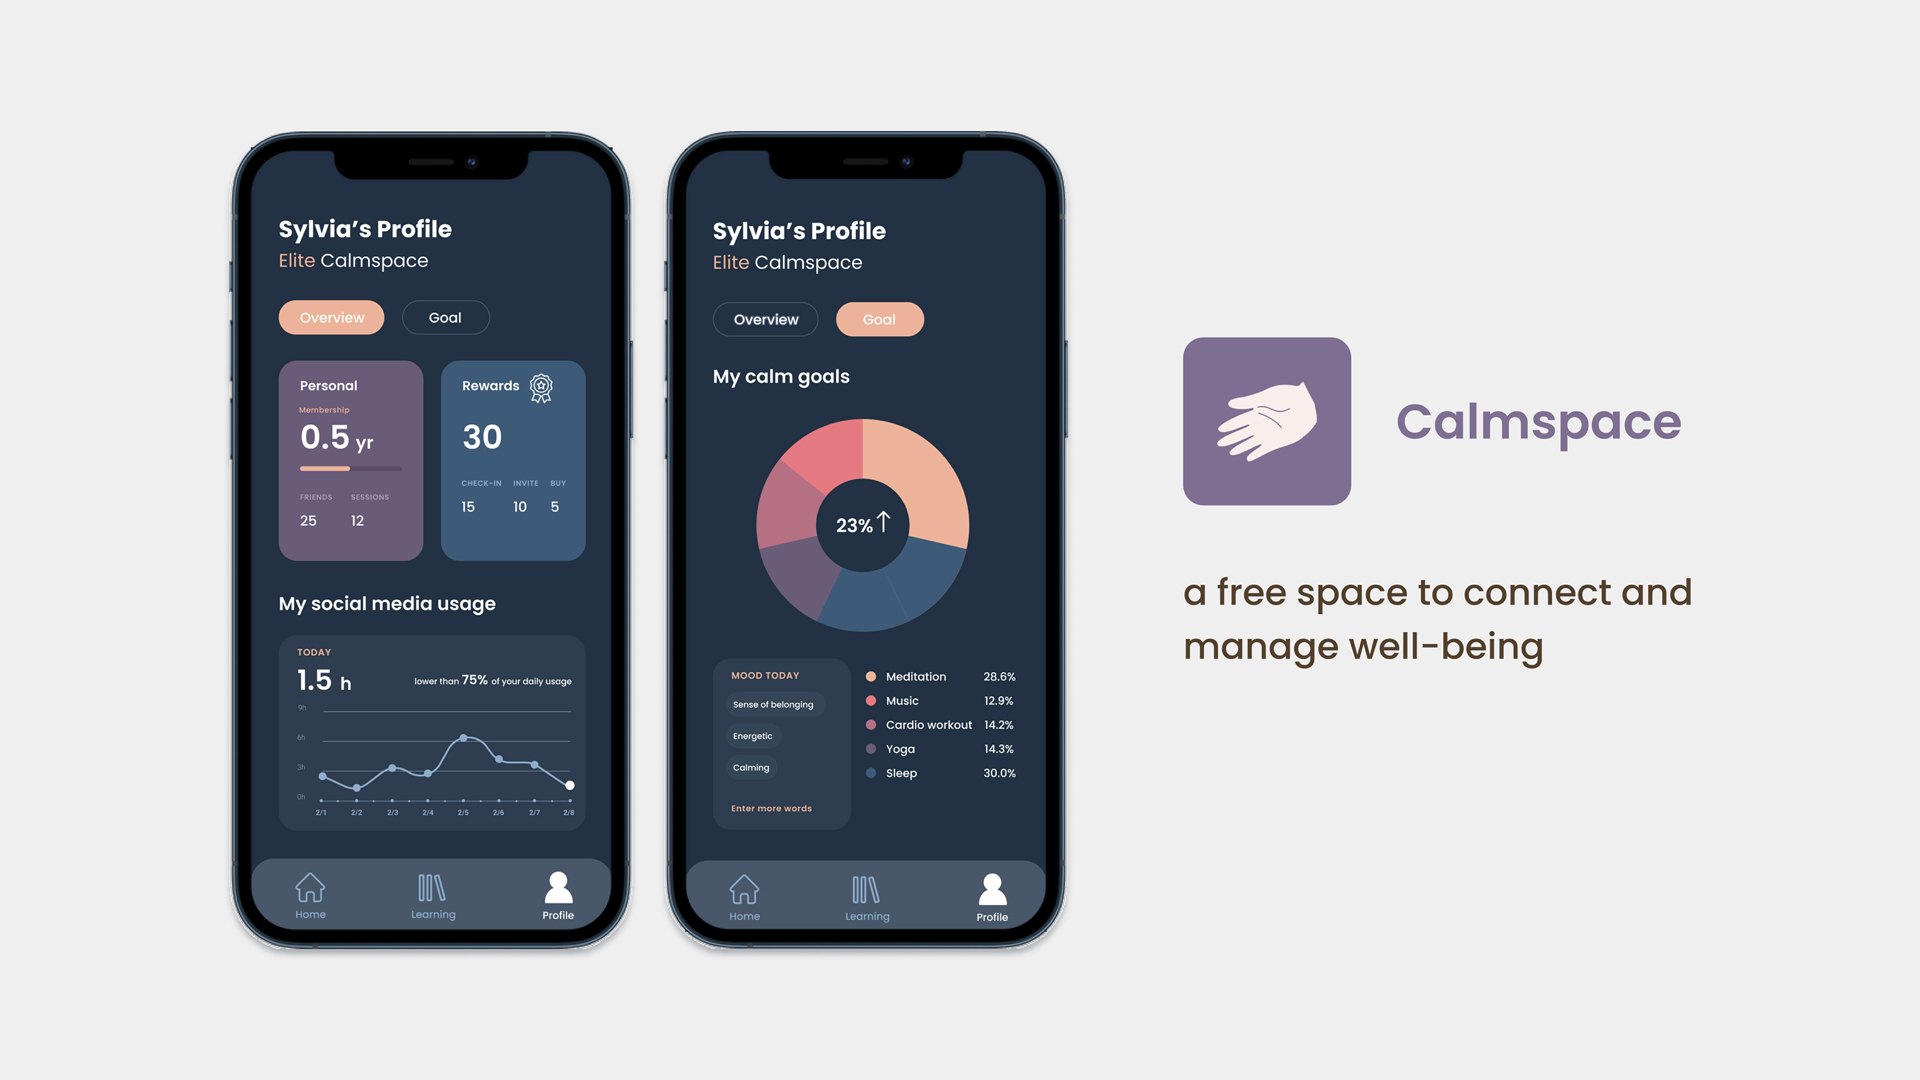Select the Overview tab on left screen
The height and width of the screenshot is (1080, 1920).
click(x=331, y=316)
